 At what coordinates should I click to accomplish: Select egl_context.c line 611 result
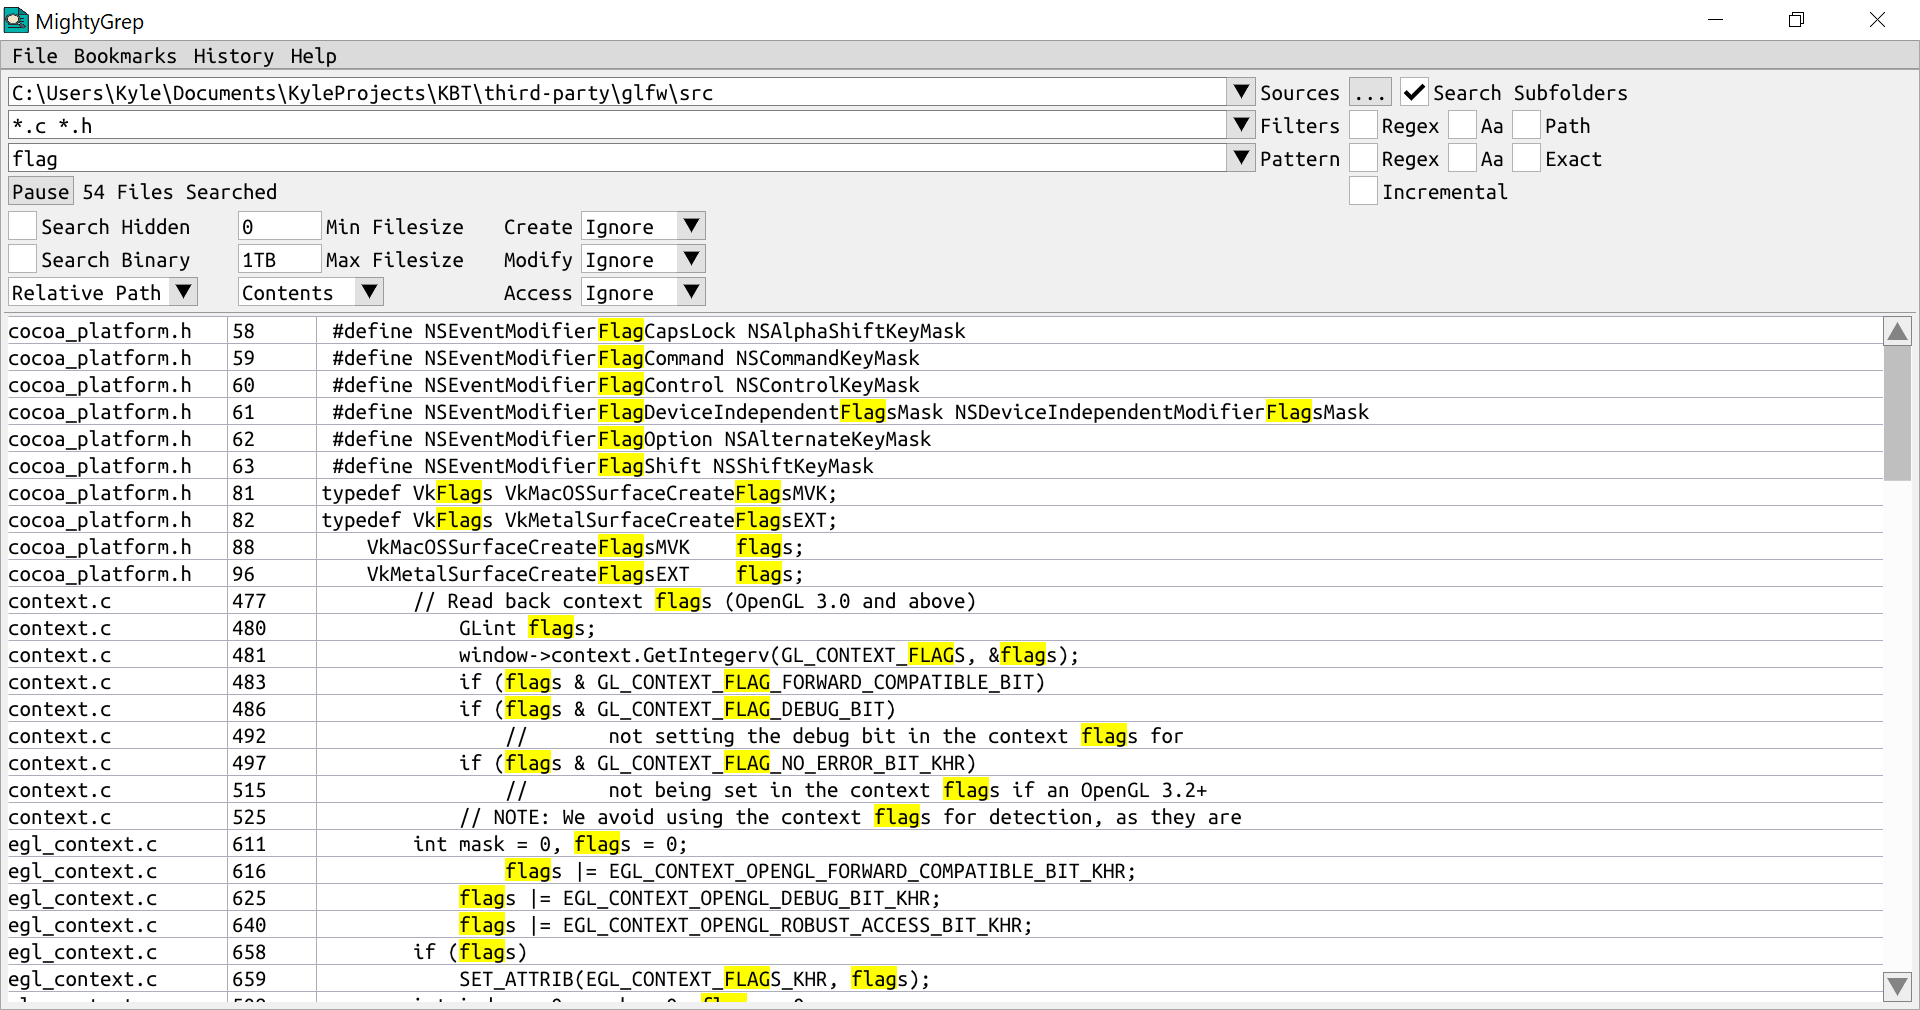(x=945, y=844)
